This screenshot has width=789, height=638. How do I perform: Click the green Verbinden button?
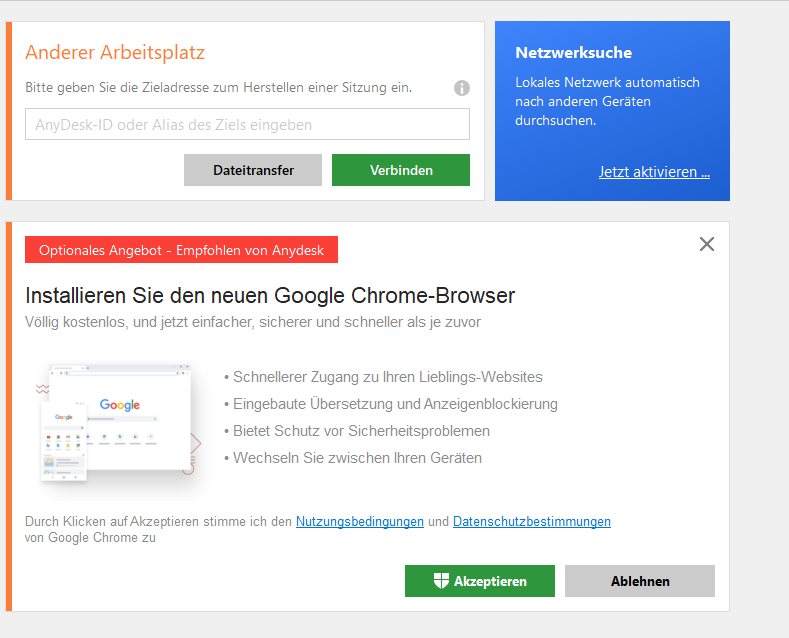coord(401,170)
